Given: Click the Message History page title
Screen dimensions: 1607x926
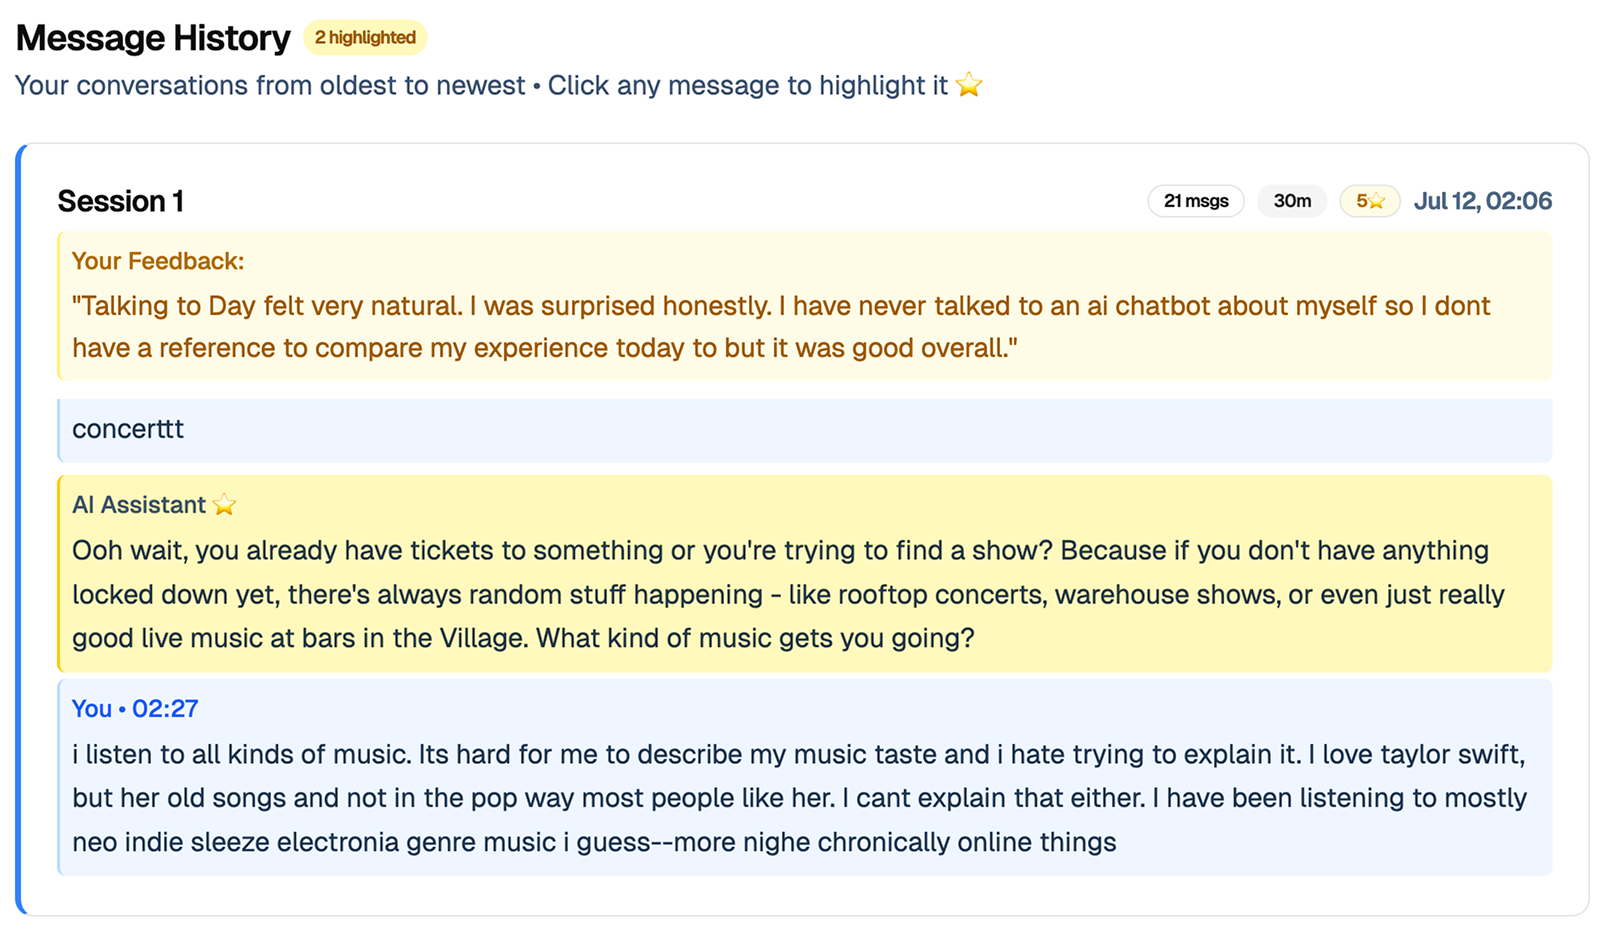Looking at the screenshot, I should 153,38.
